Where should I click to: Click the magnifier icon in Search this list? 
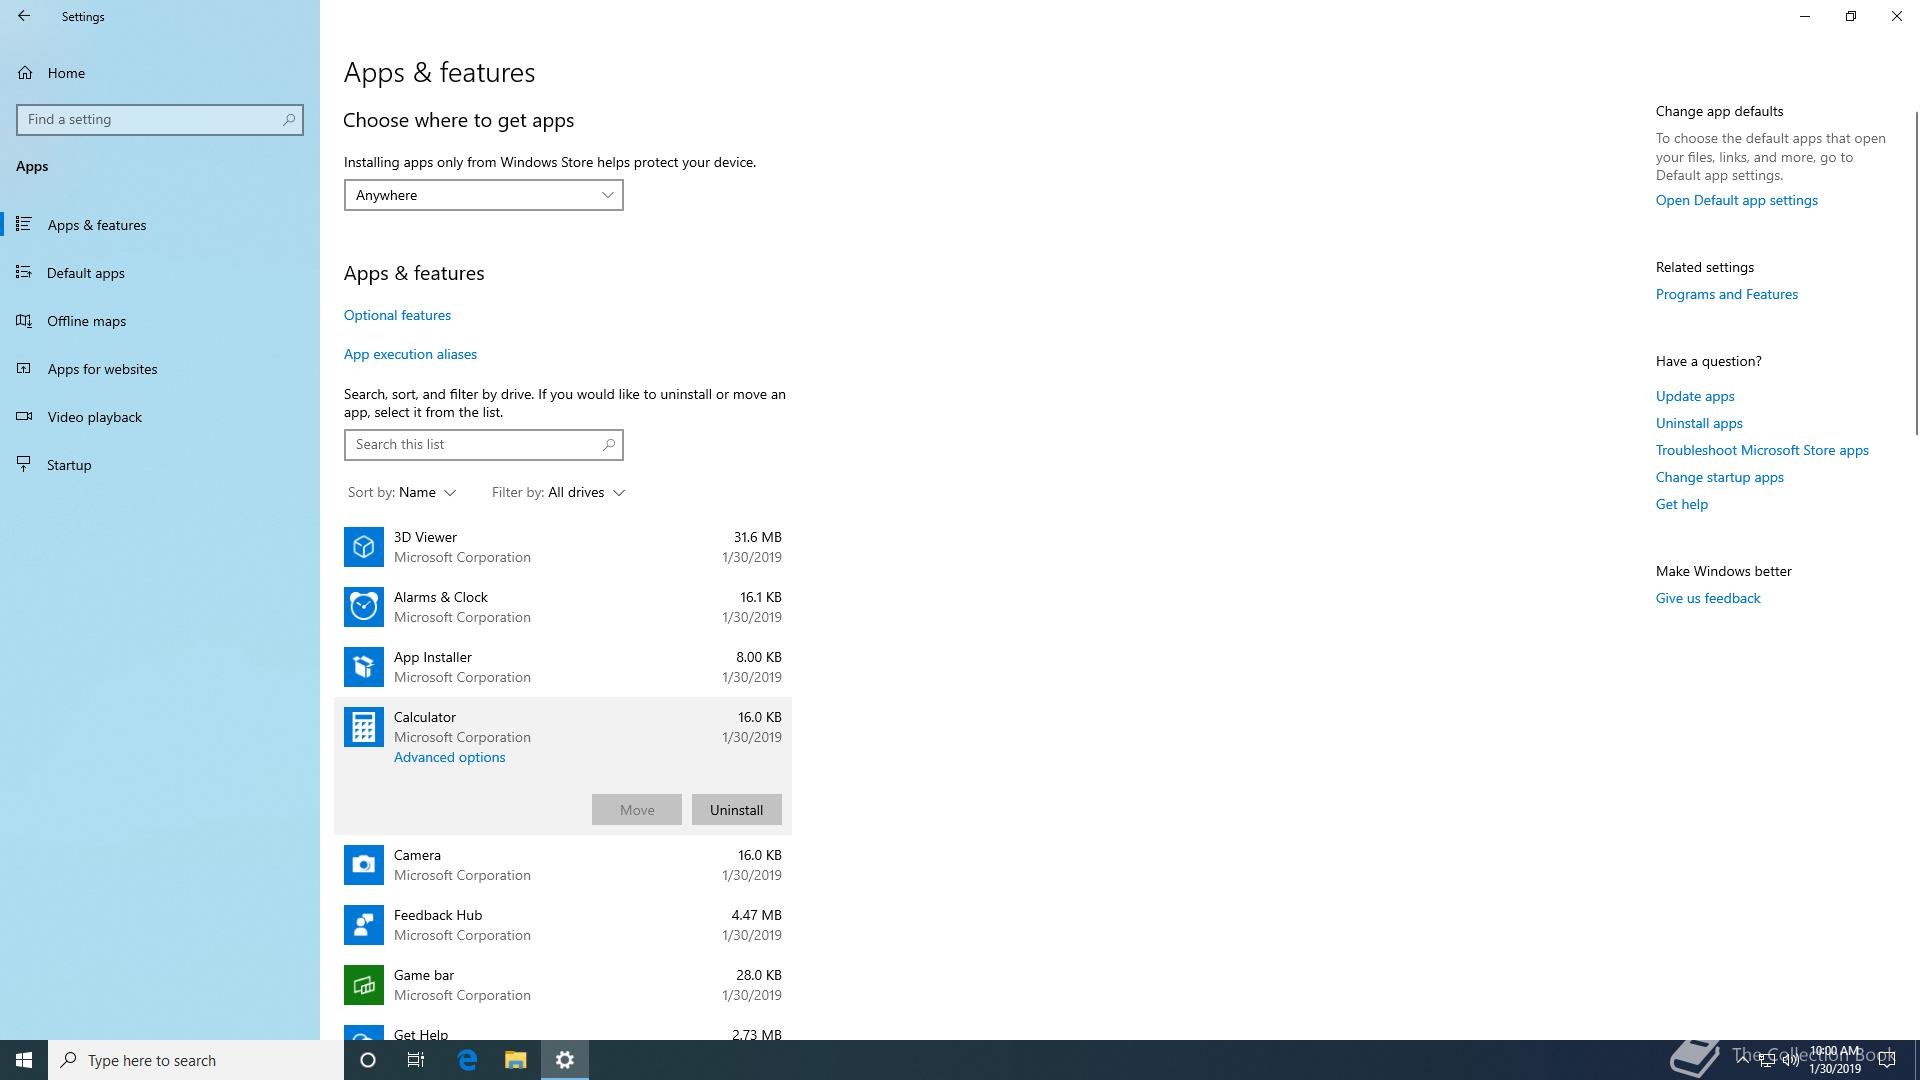[x=608, y=445]
